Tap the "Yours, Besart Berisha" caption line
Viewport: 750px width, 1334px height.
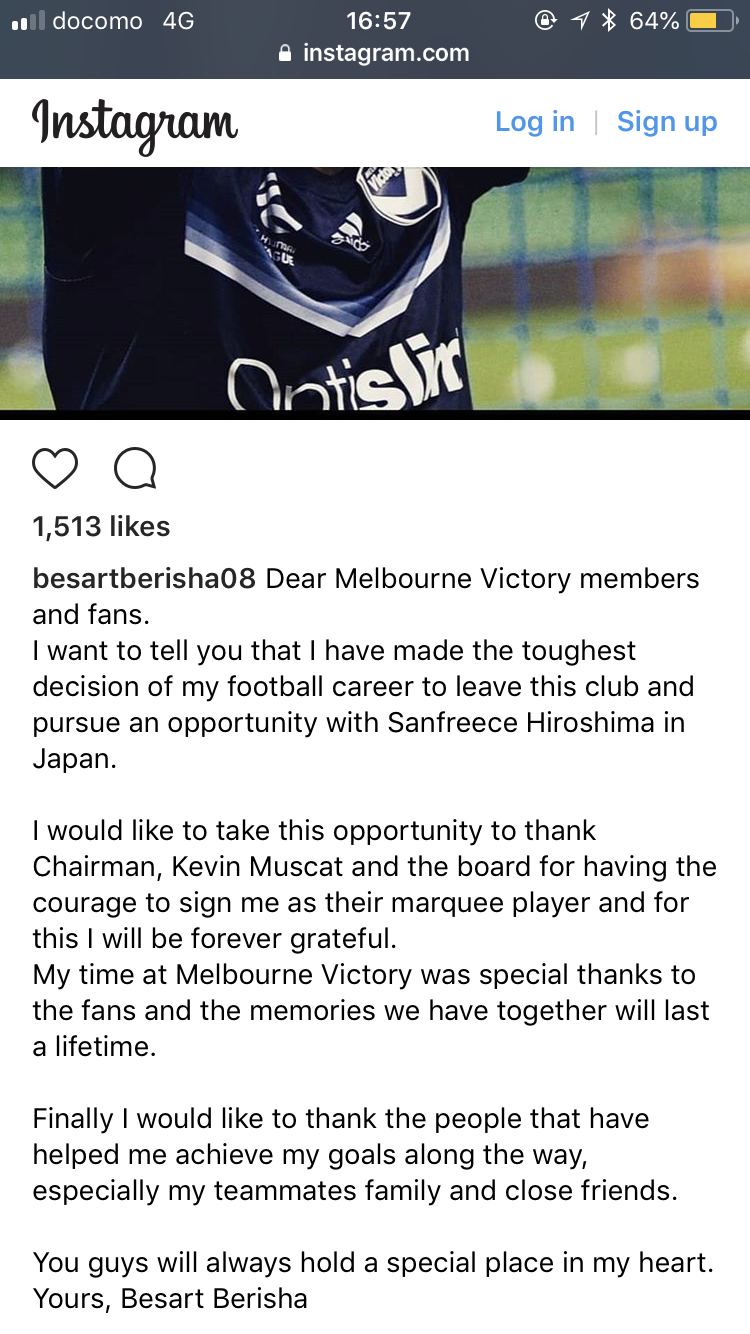click(170, 1299)
